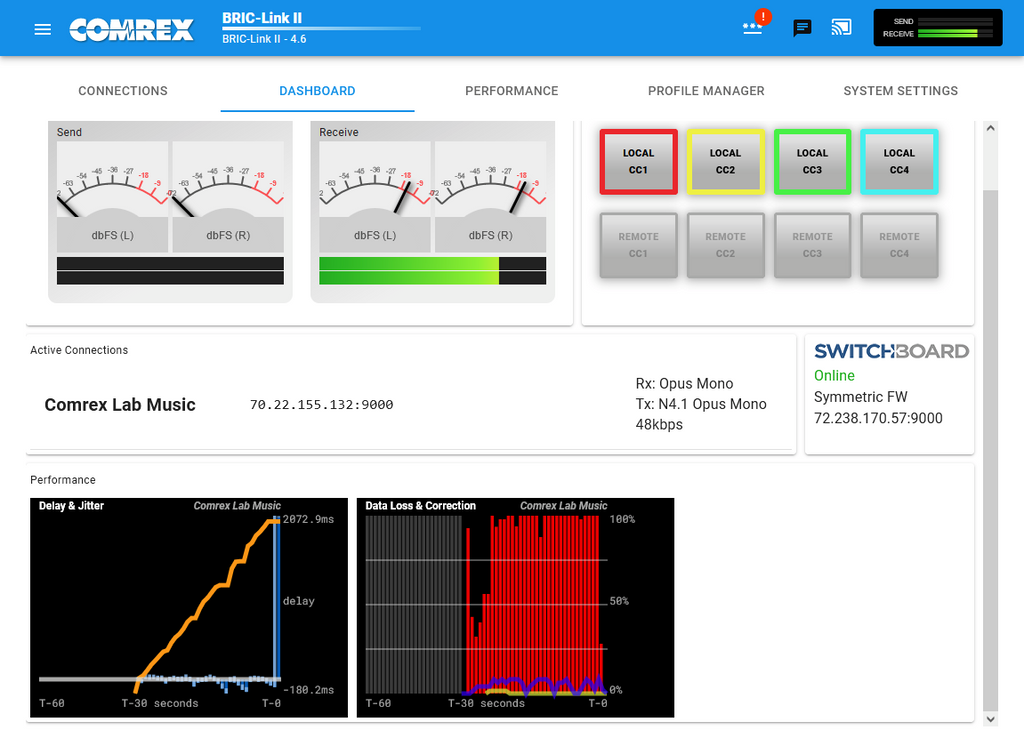Toggle the Local CC1 contact closure
Screen dimensions: 1024x738
tap(638, 161)
